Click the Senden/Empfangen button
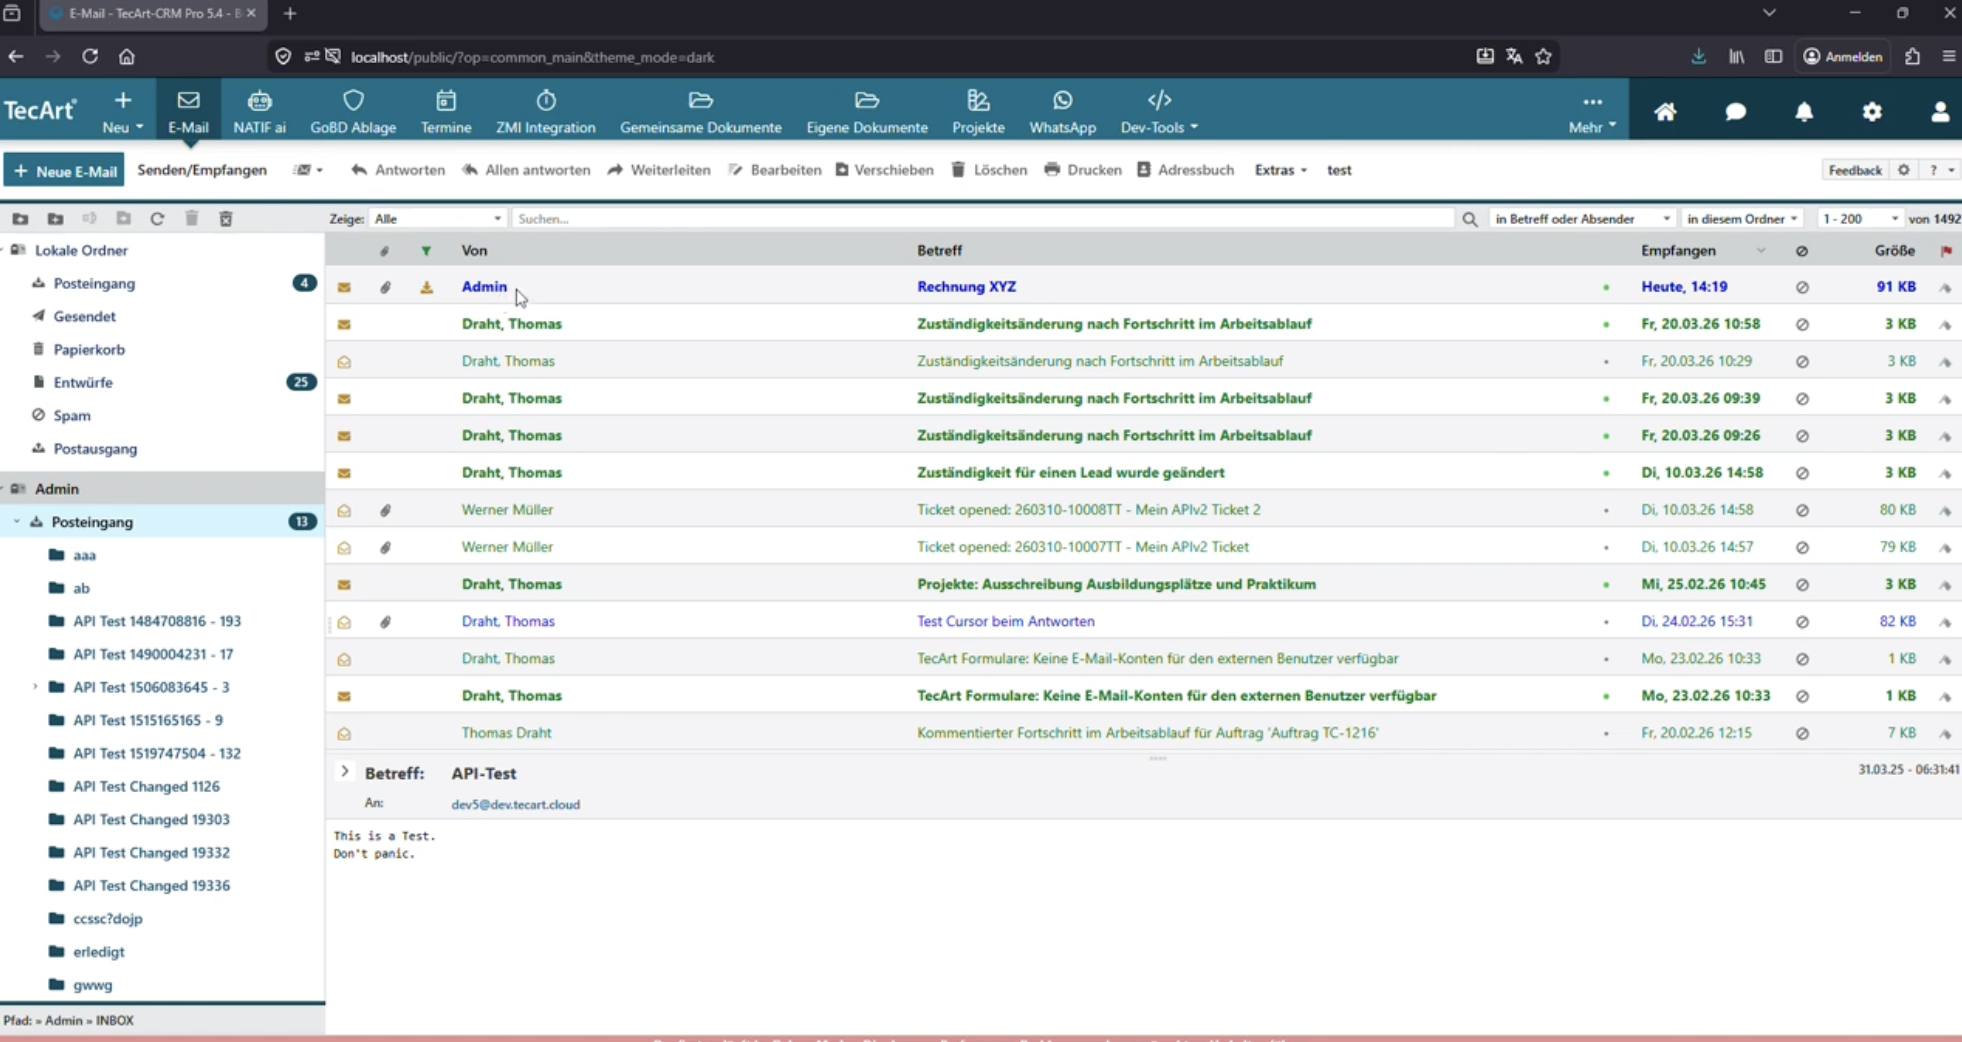The height and width of the screenshot is (1042, 1962). pos(202,170)
